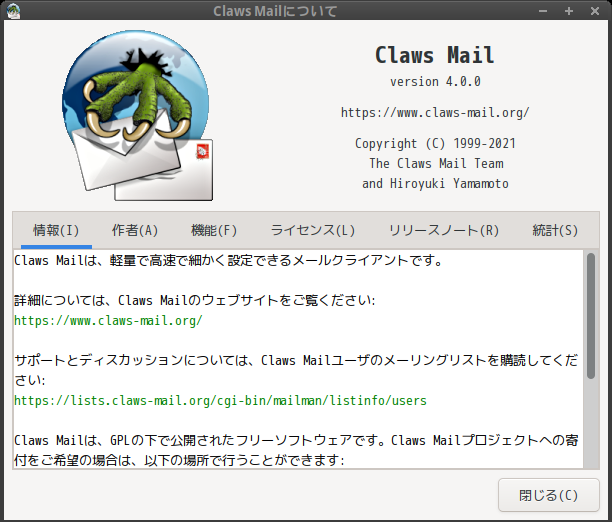Viewport: 612px width, 522px height.
Task: Click the 閉じる(C) button
Action: click(x=548, y=495)
